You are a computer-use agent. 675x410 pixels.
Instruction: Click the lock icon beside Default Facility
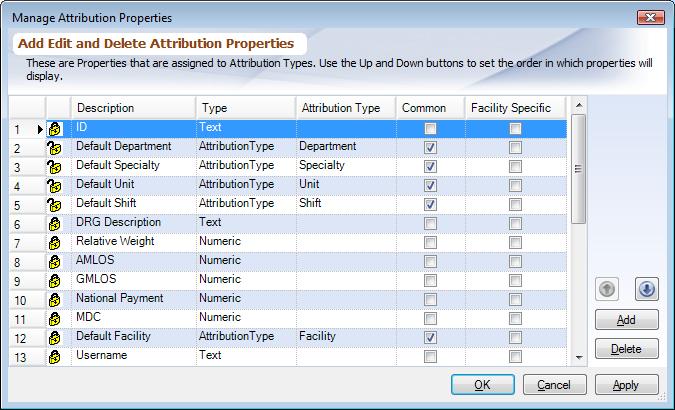[x=54, y=337]
